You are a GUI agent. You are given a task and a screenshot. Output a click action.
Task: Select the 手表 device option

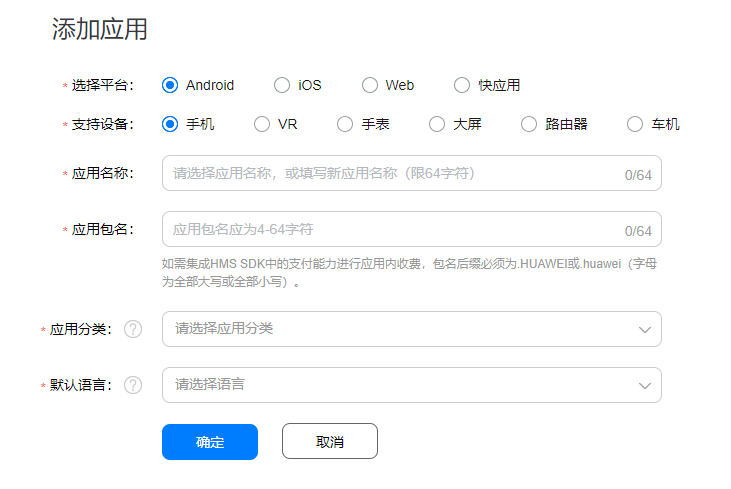tap(345, 124)
